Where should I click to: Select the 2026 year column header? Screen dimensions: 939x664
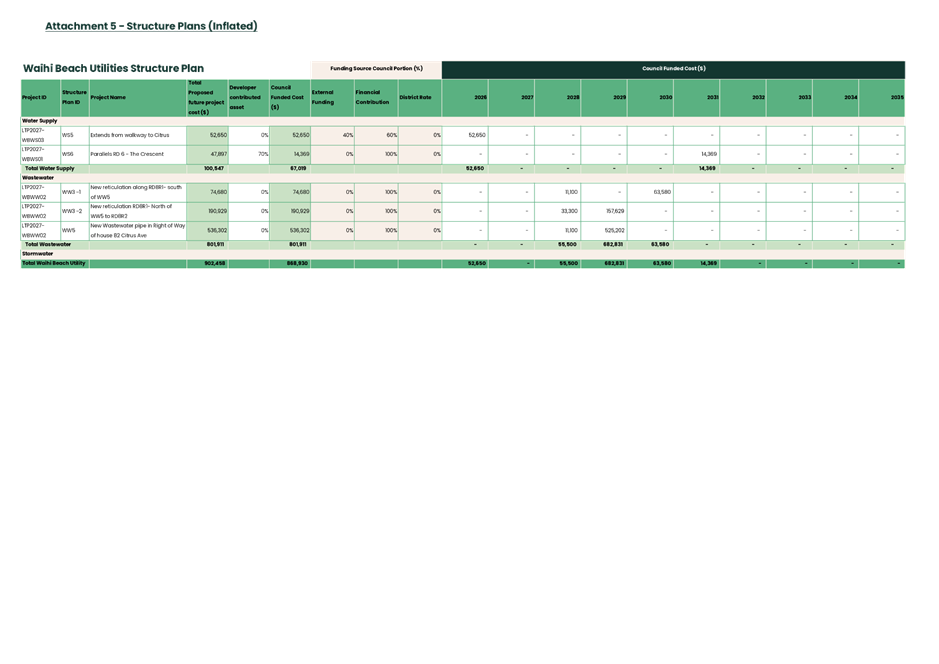(480, 98)
